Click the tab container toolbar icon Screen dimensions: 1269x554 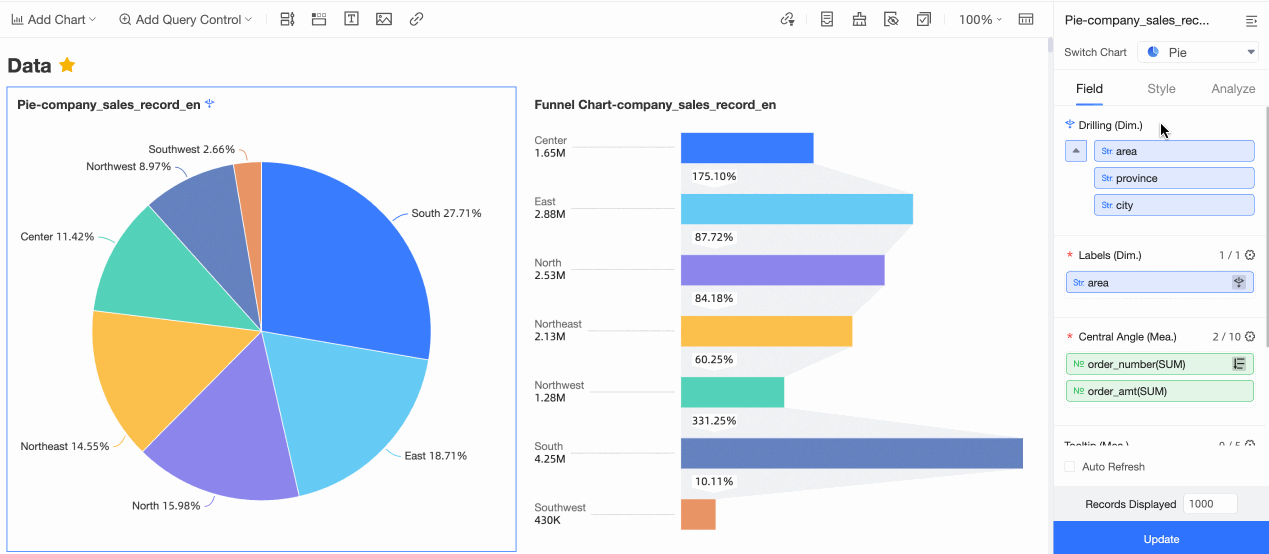tap(319, 19)
